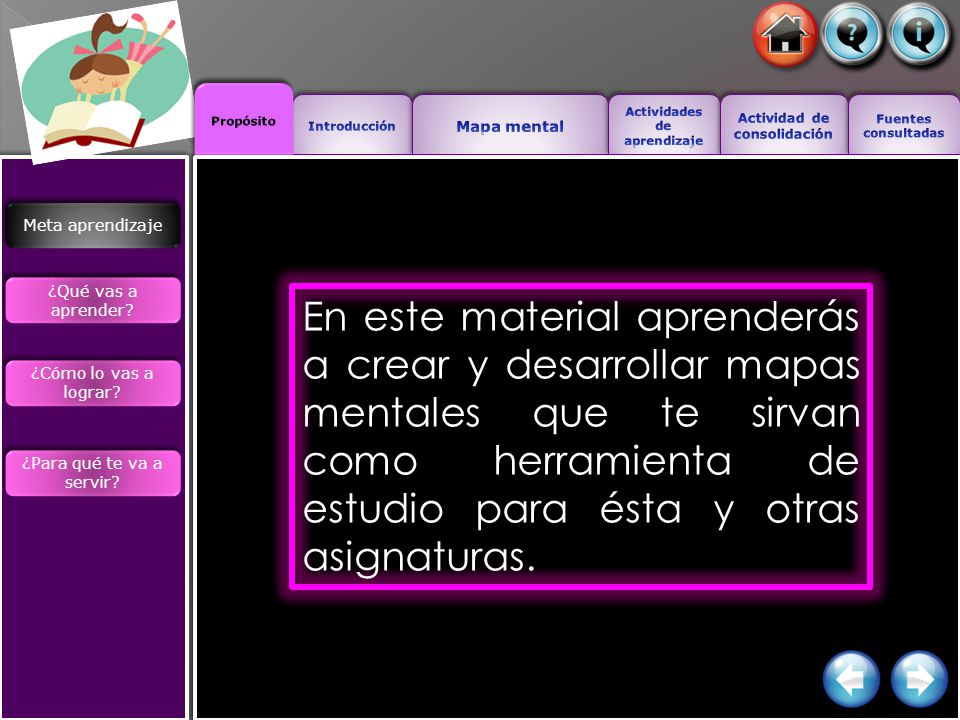The width and height of the screenshot is (960, 720).
Task: Go back with the left arrow
Action: click(852, 680)
